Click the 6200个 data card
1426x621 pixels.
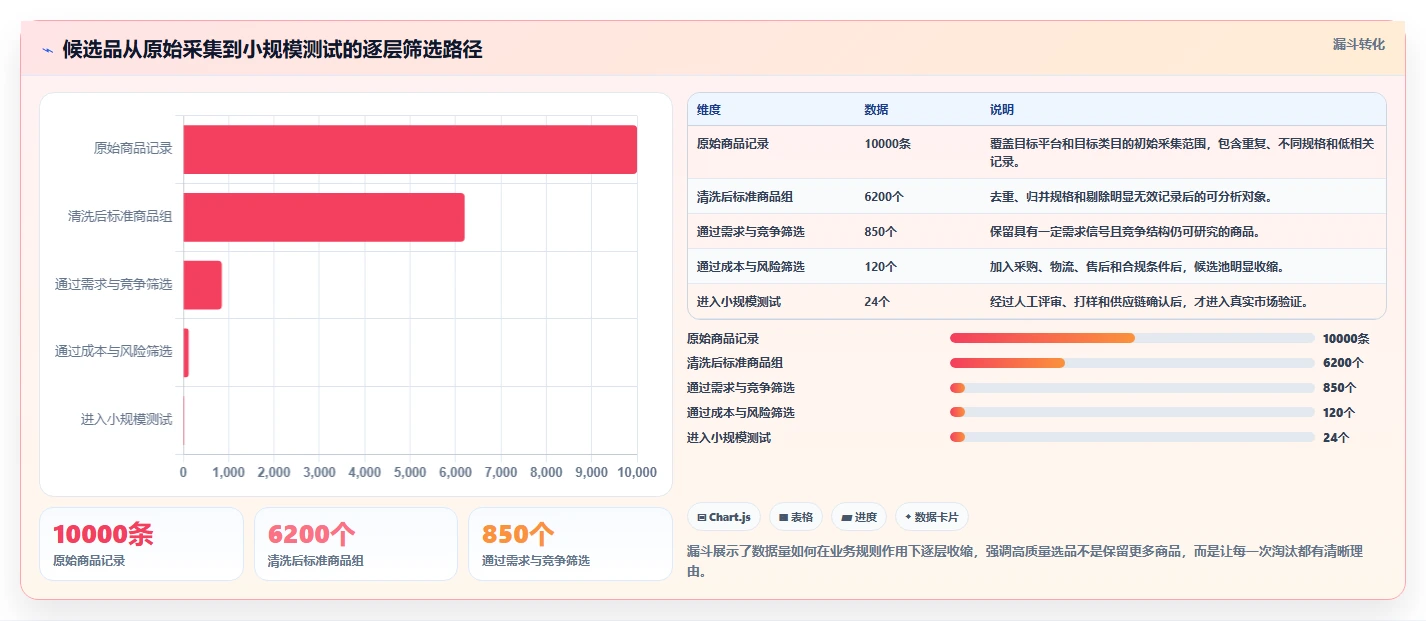(356, 544)
